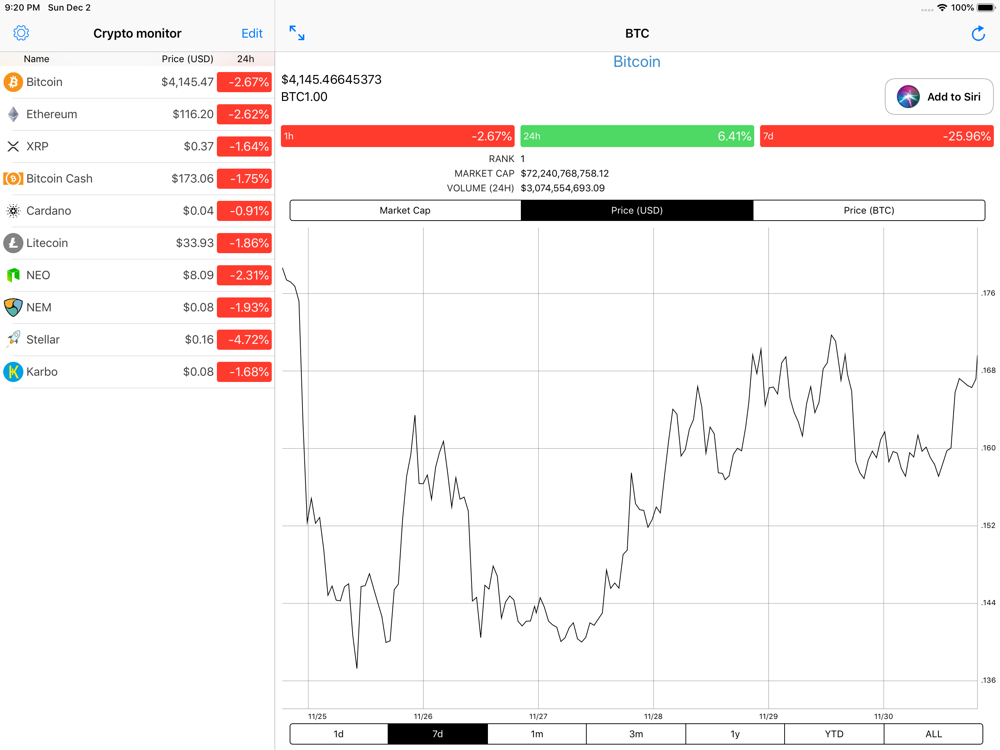Open settings via the gear icon
This screenshot has height=750, width=1000.
(x=21, y=33)
